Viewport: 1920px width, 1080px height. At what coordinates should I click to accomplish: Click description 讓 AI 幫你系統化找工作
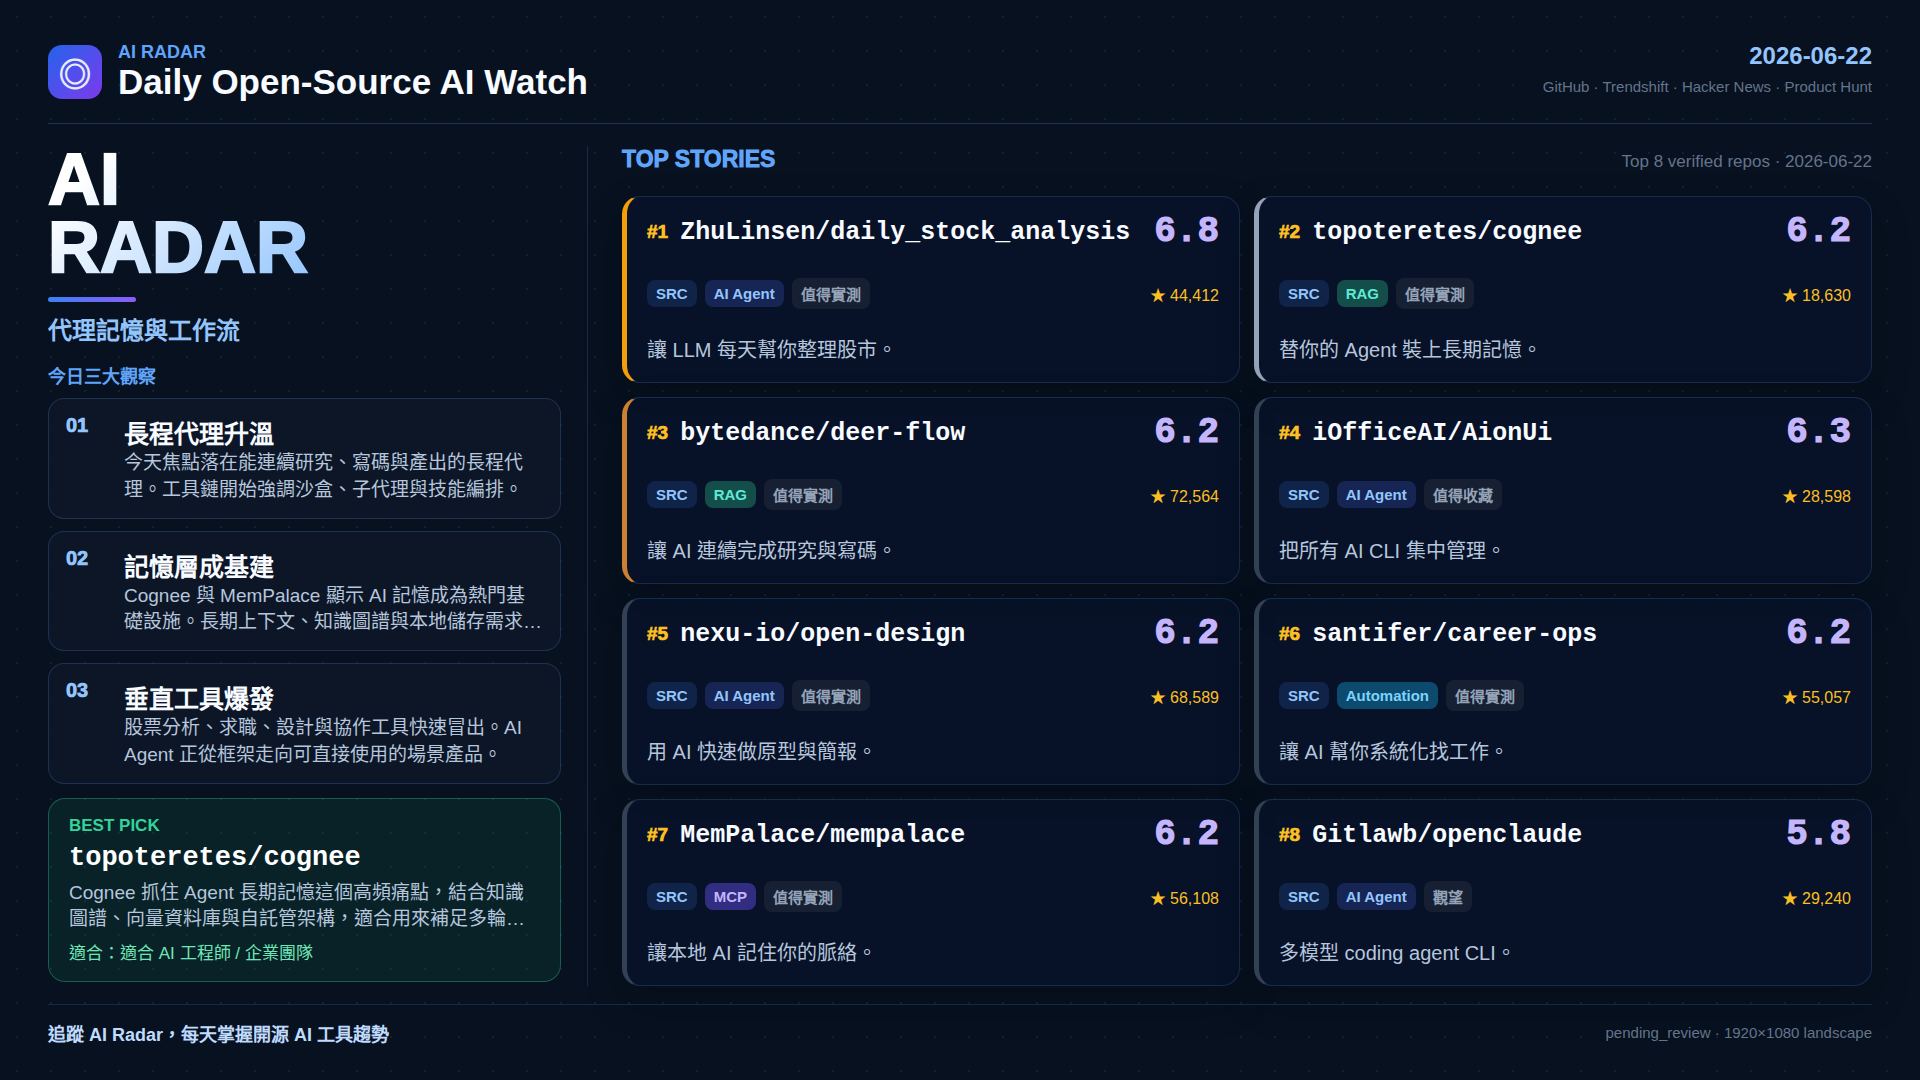point(1392,752)
